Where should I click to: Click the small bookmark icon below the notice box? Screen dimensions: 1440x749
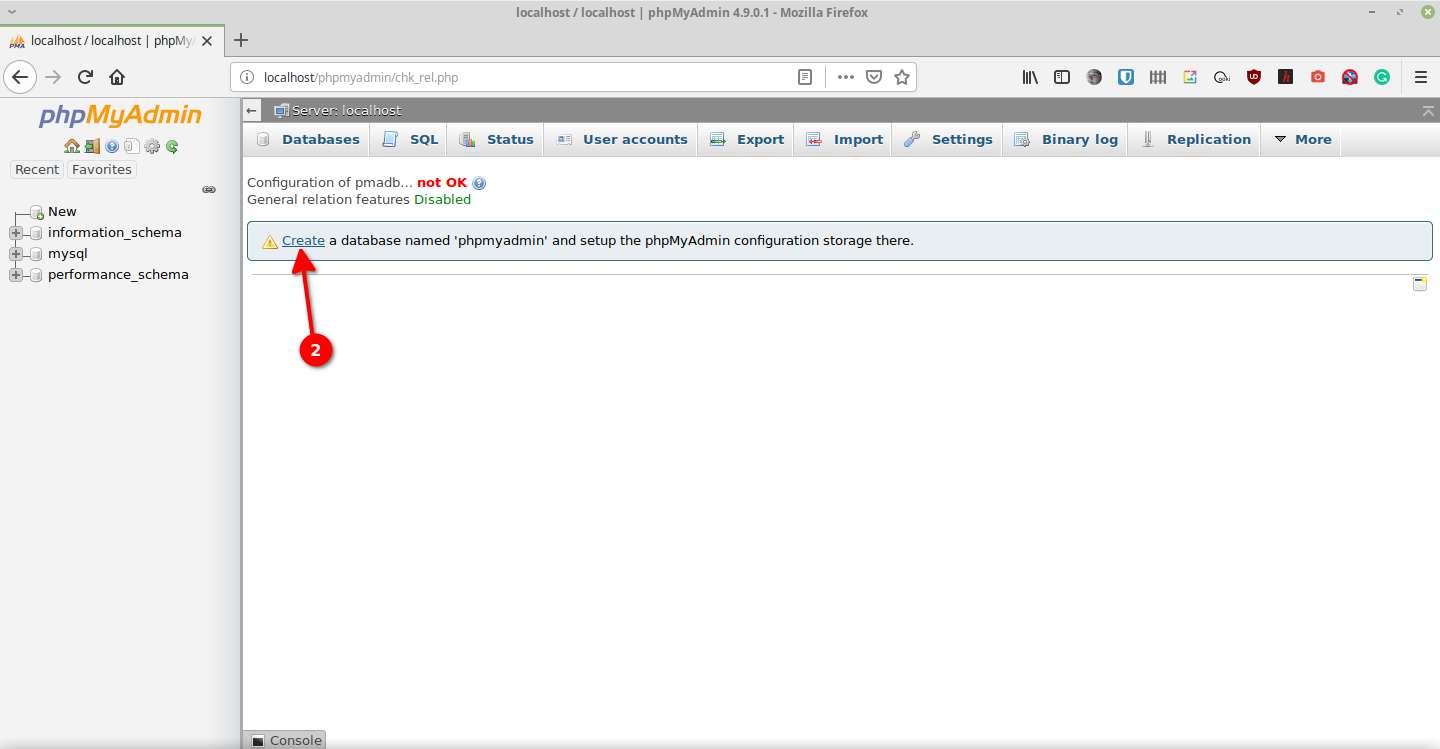coord(1420,284)
